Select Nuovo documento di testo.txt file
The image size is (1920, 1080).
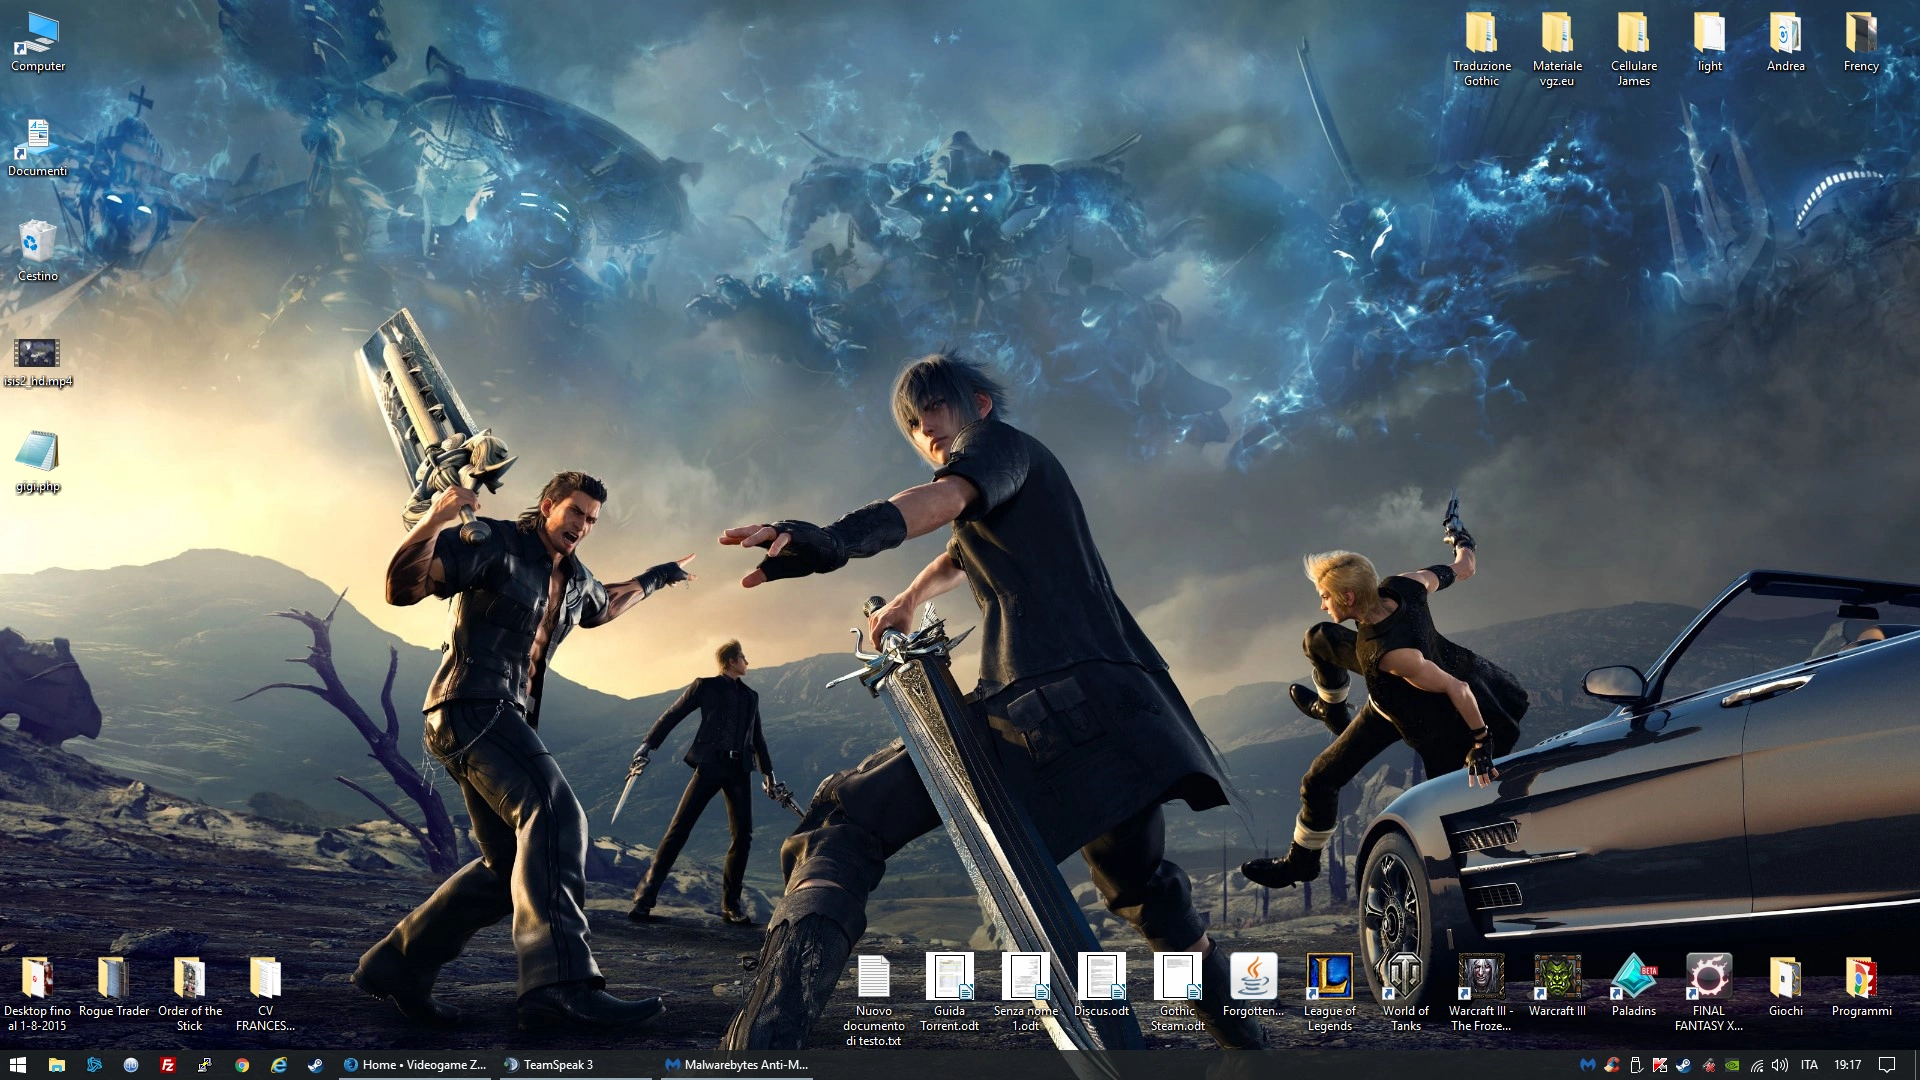point(874,1000)
